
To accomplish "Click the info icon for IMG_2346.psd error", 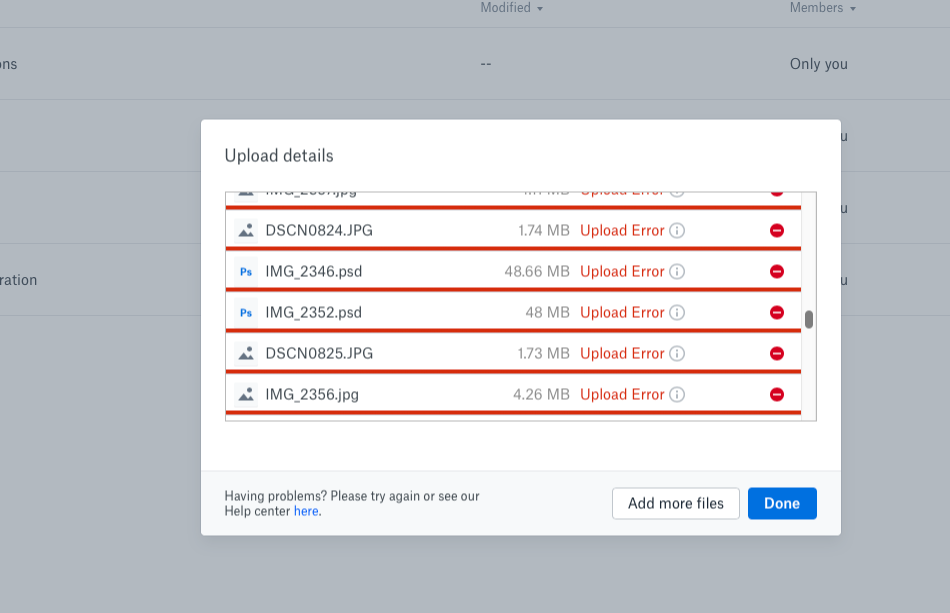I will point(677,272).
